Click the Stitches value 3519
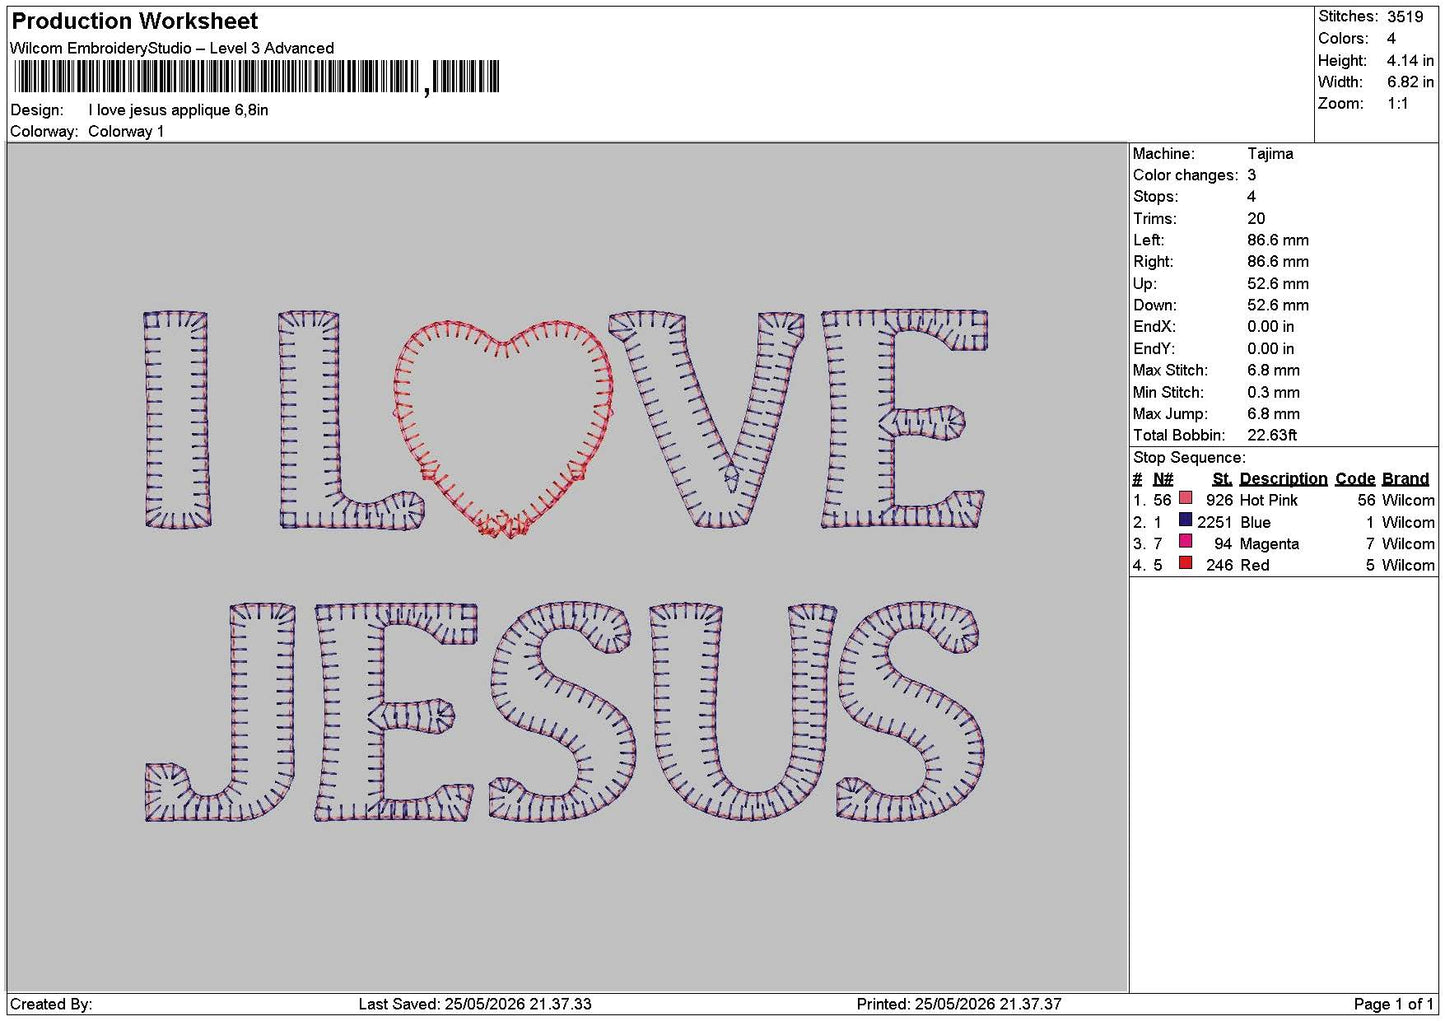 click(x=1405, y=17)
